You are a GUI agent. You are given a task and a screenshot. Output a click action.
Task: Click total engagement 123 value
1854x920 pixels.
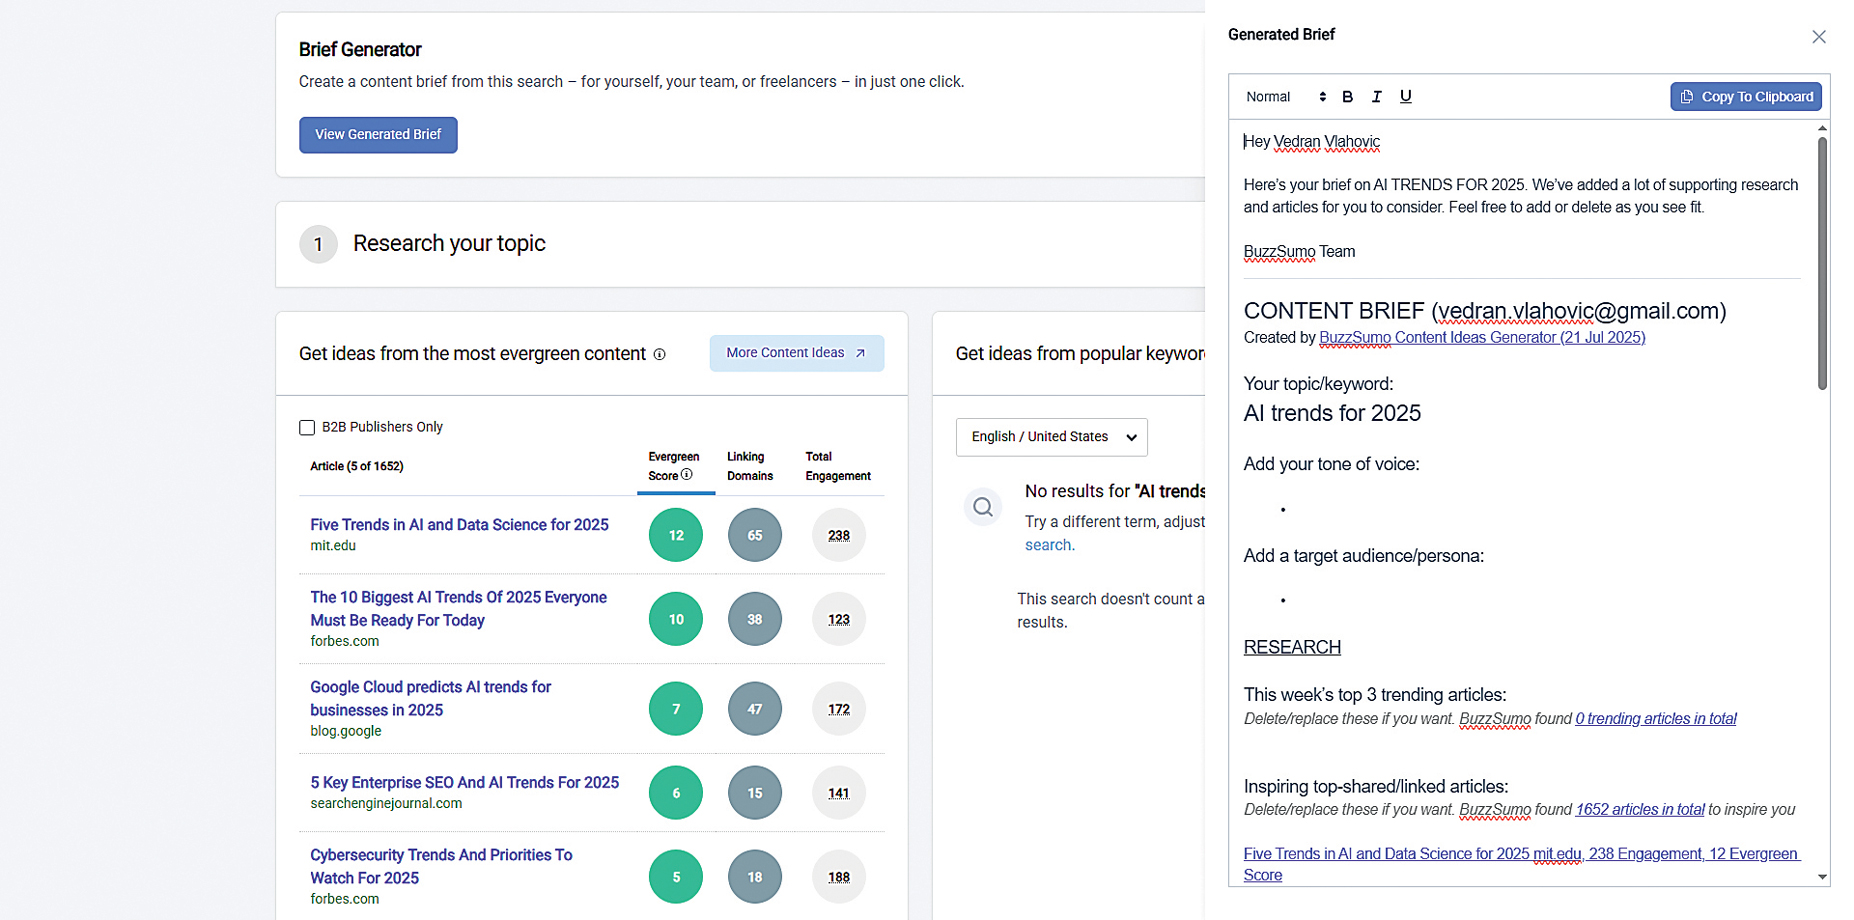[x=839, y=619]
